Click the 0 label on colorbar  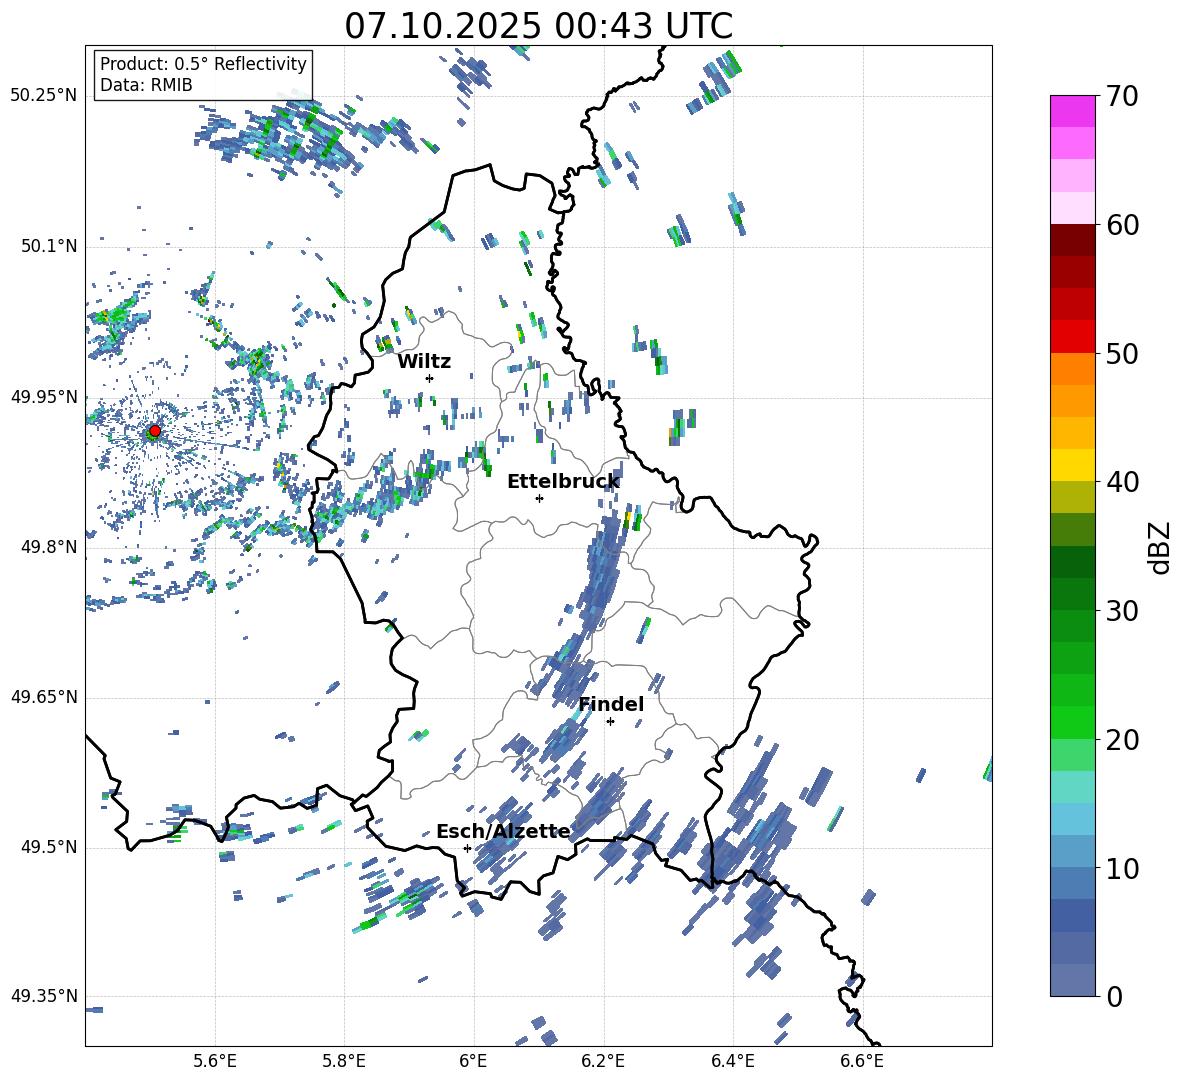click(1114, 996)
